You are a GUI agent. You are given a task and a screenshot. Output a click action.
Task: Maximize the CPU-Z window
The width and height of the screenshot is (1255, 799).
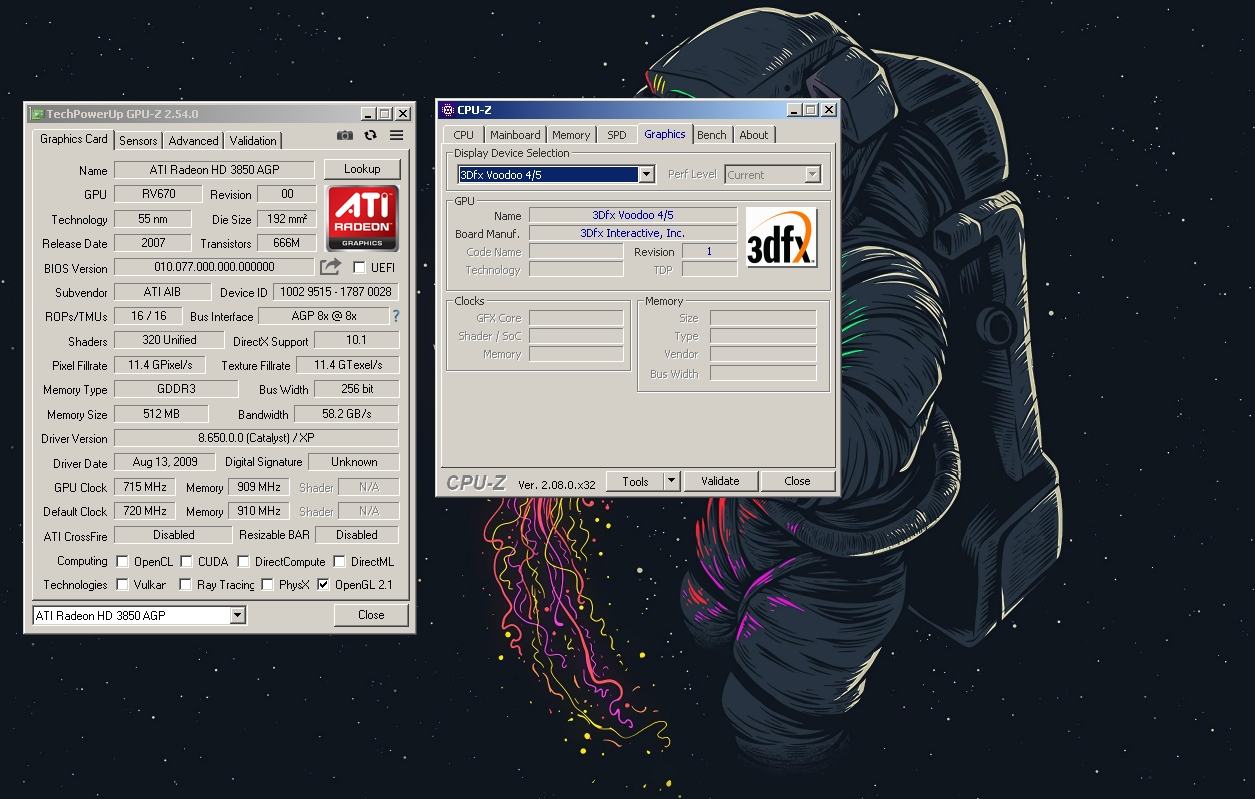pos(811,110)
